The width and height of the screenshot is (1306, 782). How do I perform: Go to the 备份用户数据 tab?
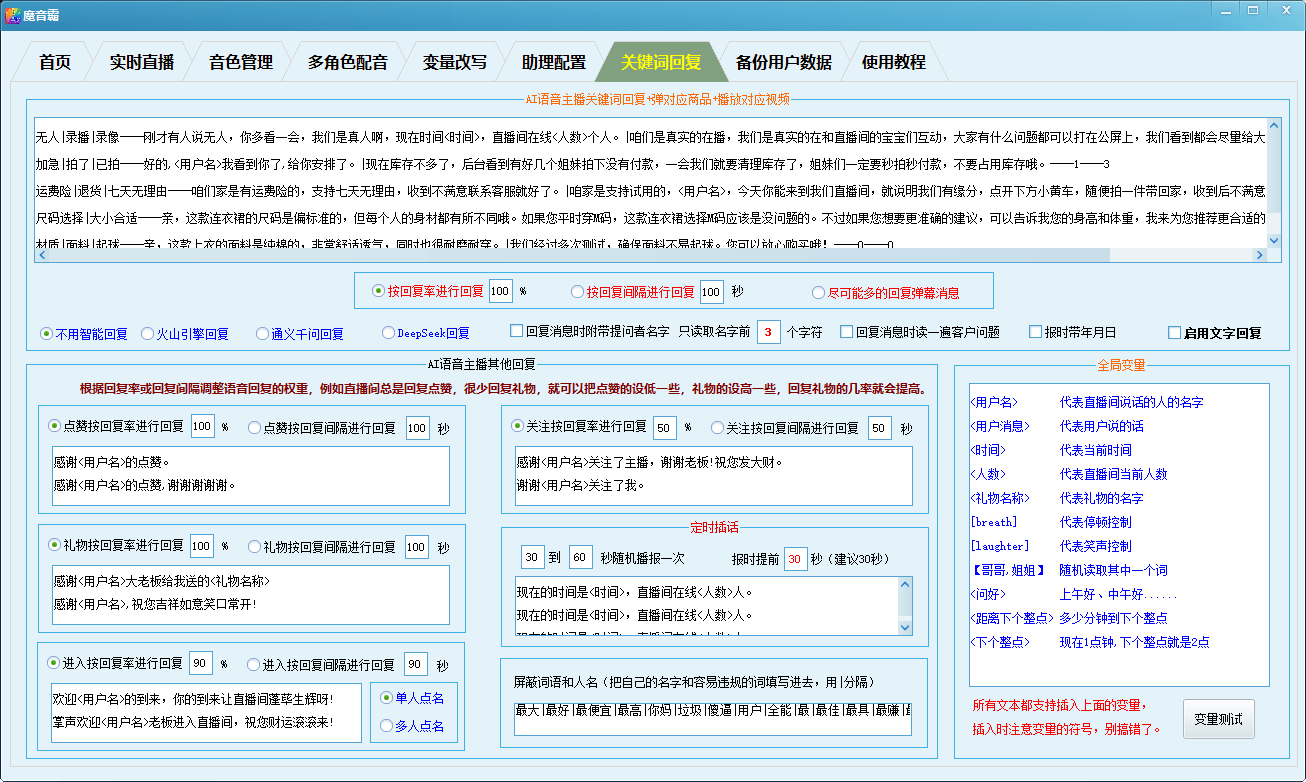pos(783,62)
